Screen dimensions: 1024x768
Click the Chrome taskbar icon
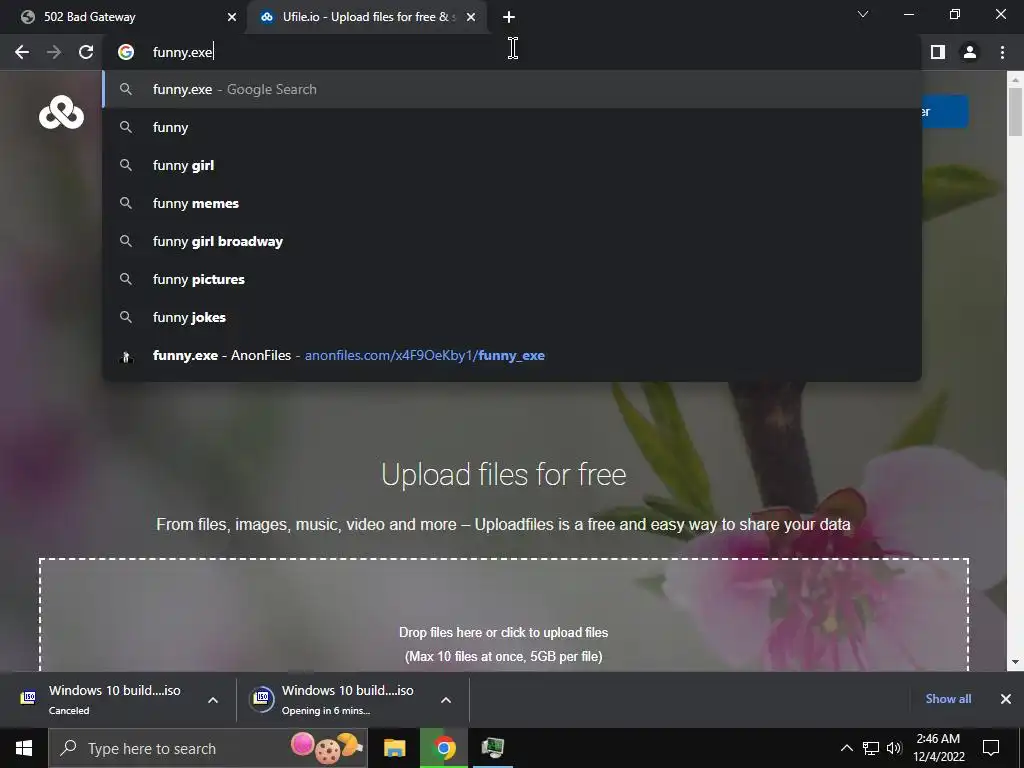pyautogui.click(x=444, y=748)
